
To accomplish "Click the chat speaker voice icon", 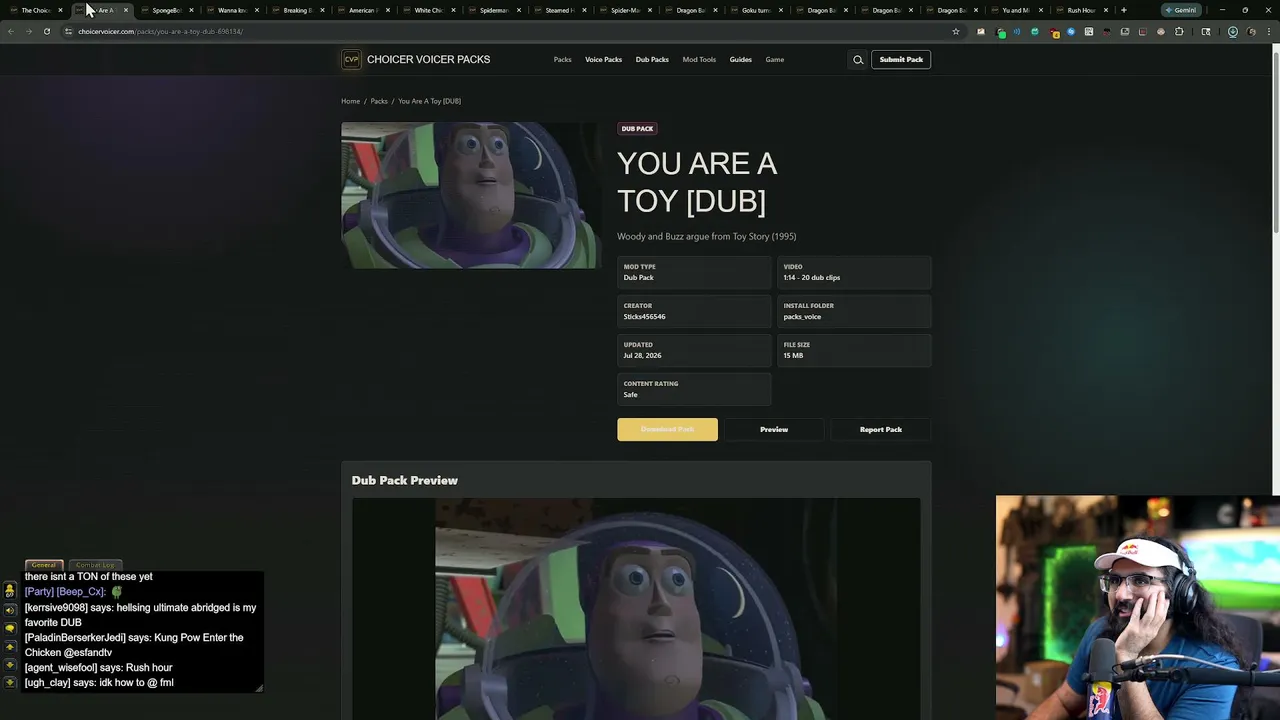I will point(10,610).
